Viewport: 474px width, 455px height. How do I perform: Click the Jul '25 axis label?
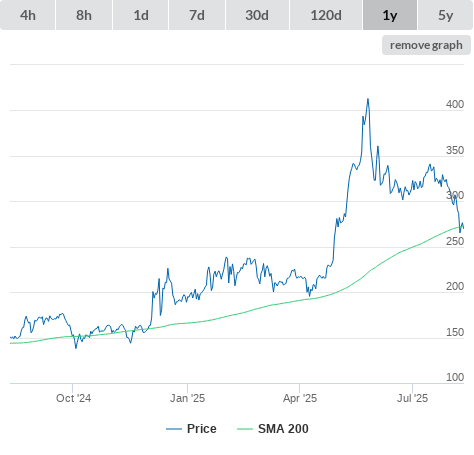[412, 398]
